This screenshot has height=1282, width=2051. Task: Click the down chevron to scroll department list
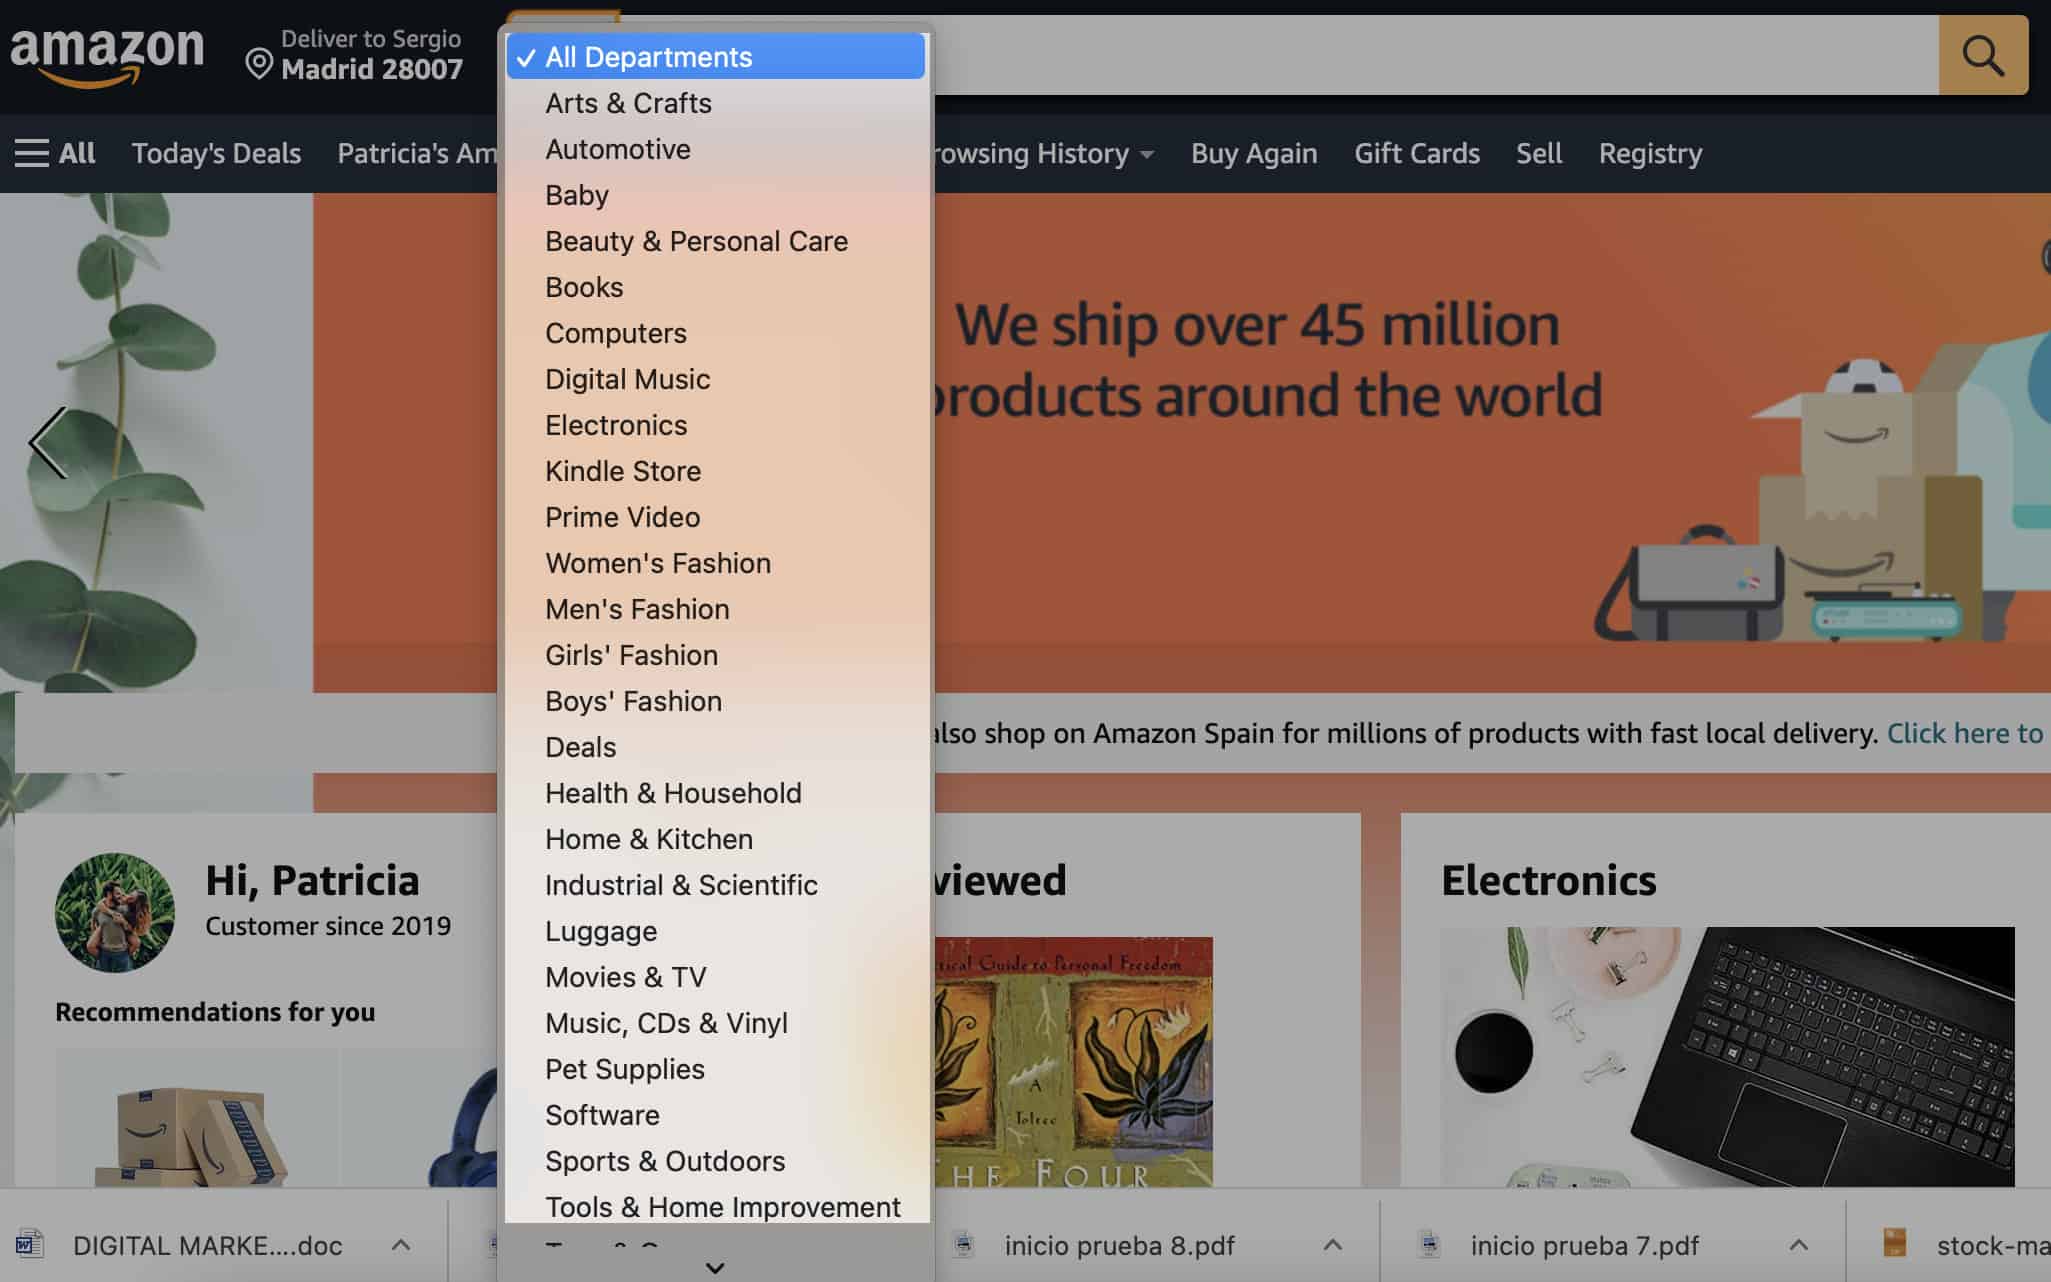(x=714, y=1267)
